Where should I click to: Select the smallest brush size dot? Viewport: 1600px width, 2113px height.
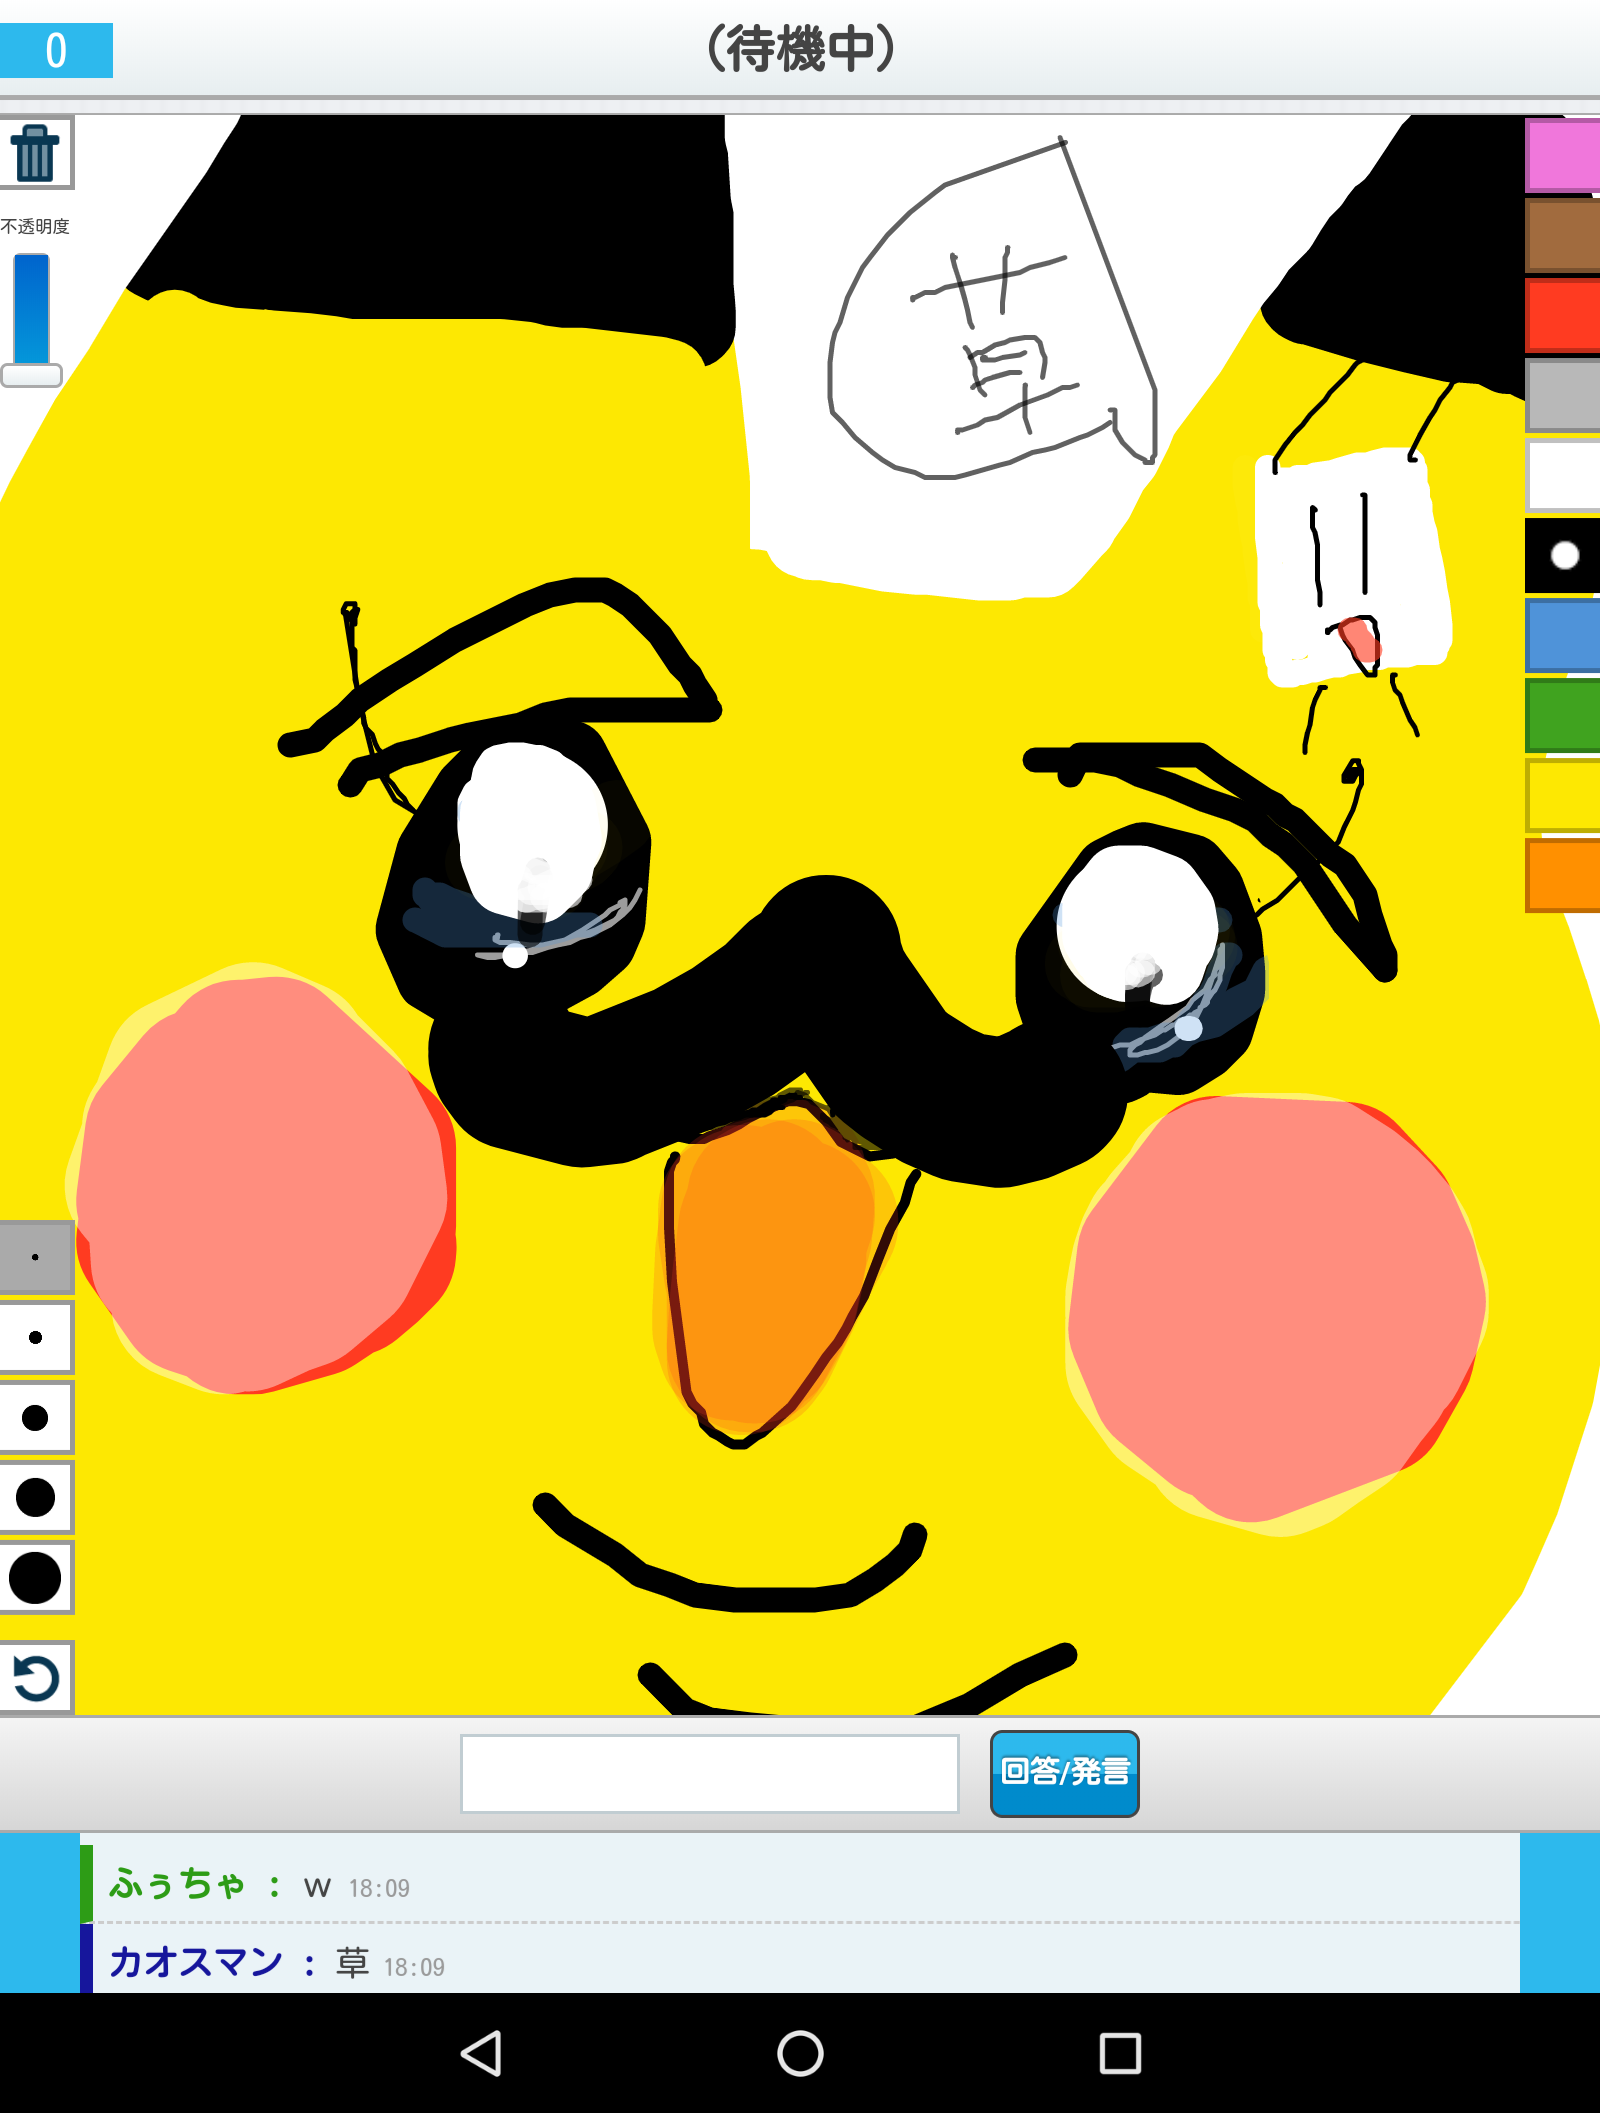click(36, 1257)
